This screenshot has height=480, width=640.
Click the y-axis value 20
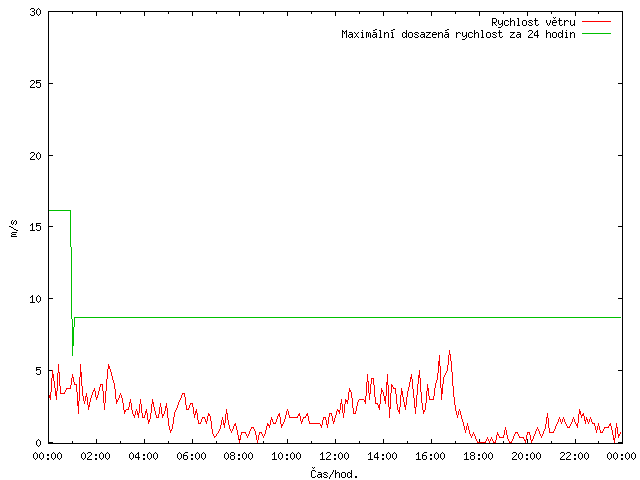click(36, 156)
